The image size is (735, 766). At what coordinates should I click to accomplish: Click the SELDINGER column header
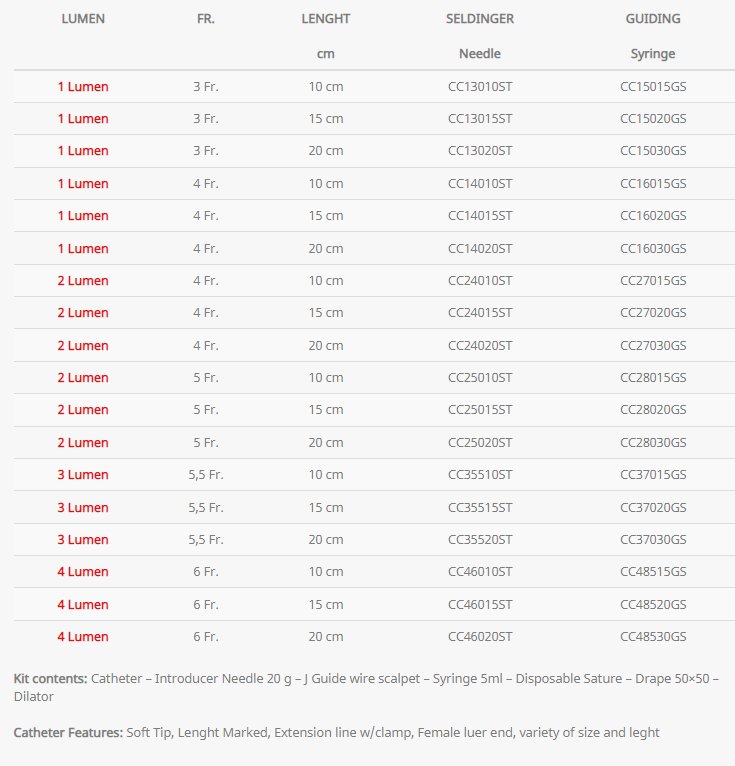coord(480,19)
